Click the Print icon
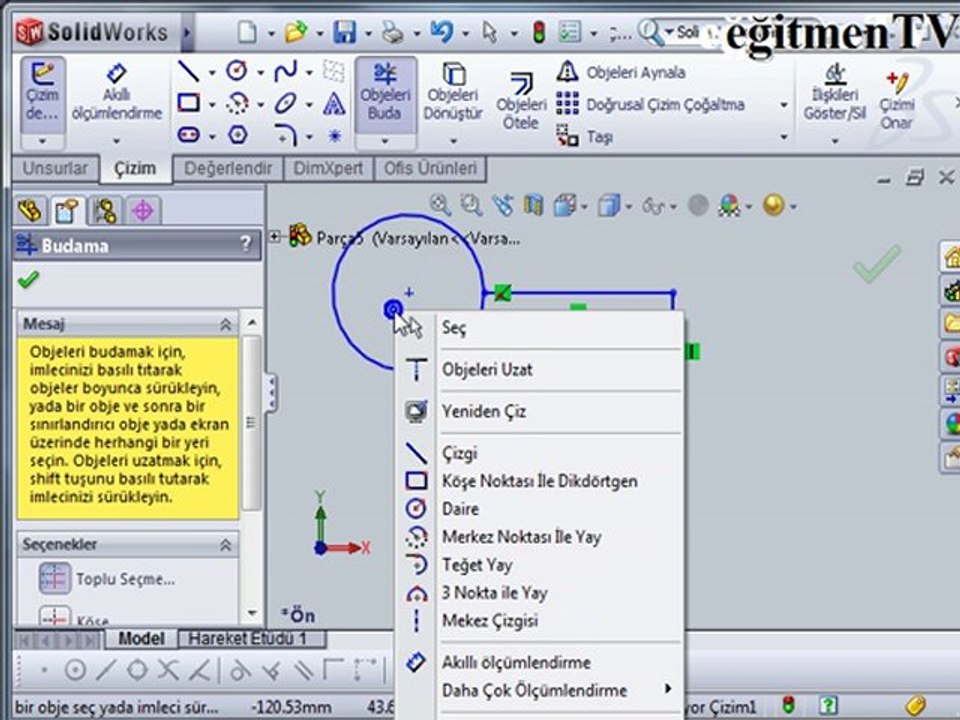Image resolution: width=960 pixels, height=720 pixels. pyautogui.click(x=392, y=32)
